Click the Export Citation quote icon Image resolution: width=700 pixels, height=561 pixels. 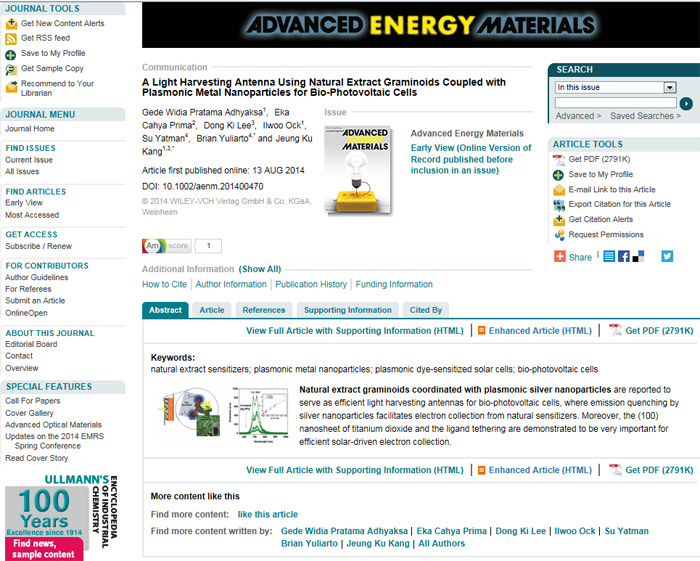(x=560, y=204)
